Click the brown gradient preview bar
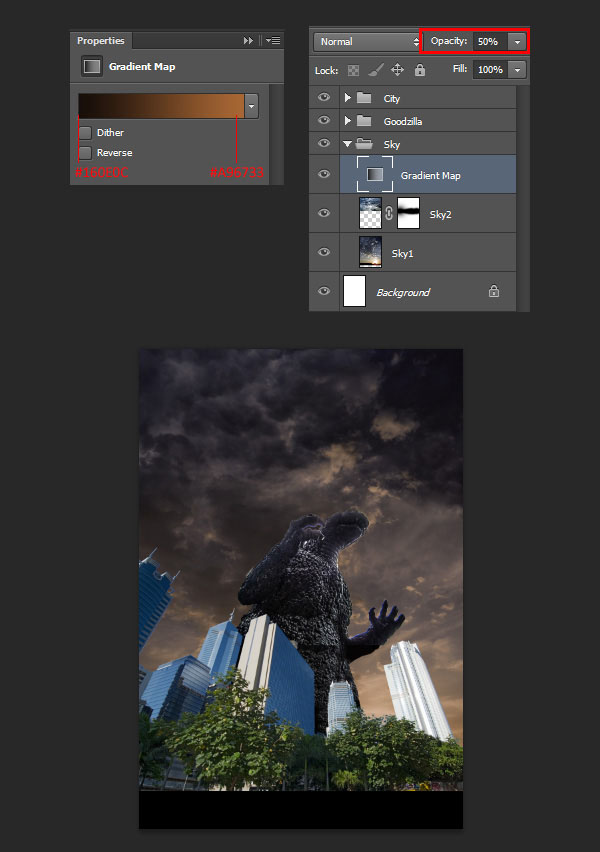 [161, 106]
